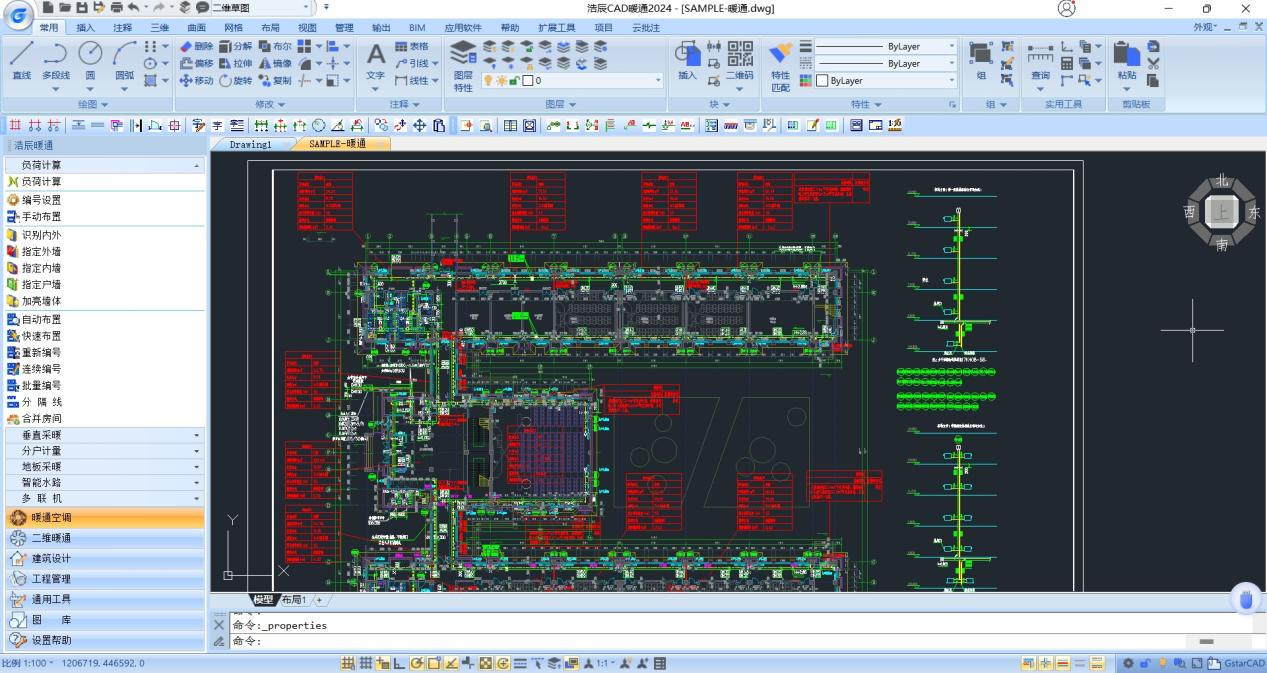
Task: Click the command line input field
Action: pos(700,641)
